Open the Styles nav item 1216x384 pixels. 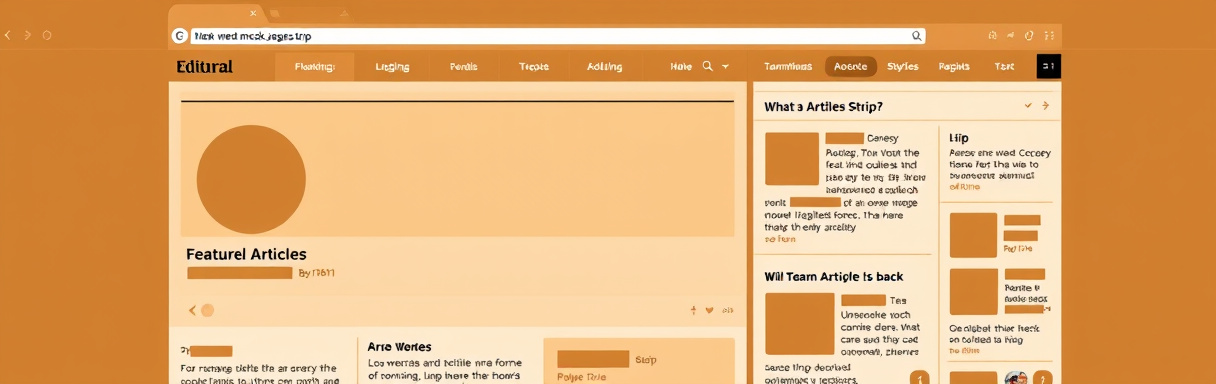click(902, 67)
